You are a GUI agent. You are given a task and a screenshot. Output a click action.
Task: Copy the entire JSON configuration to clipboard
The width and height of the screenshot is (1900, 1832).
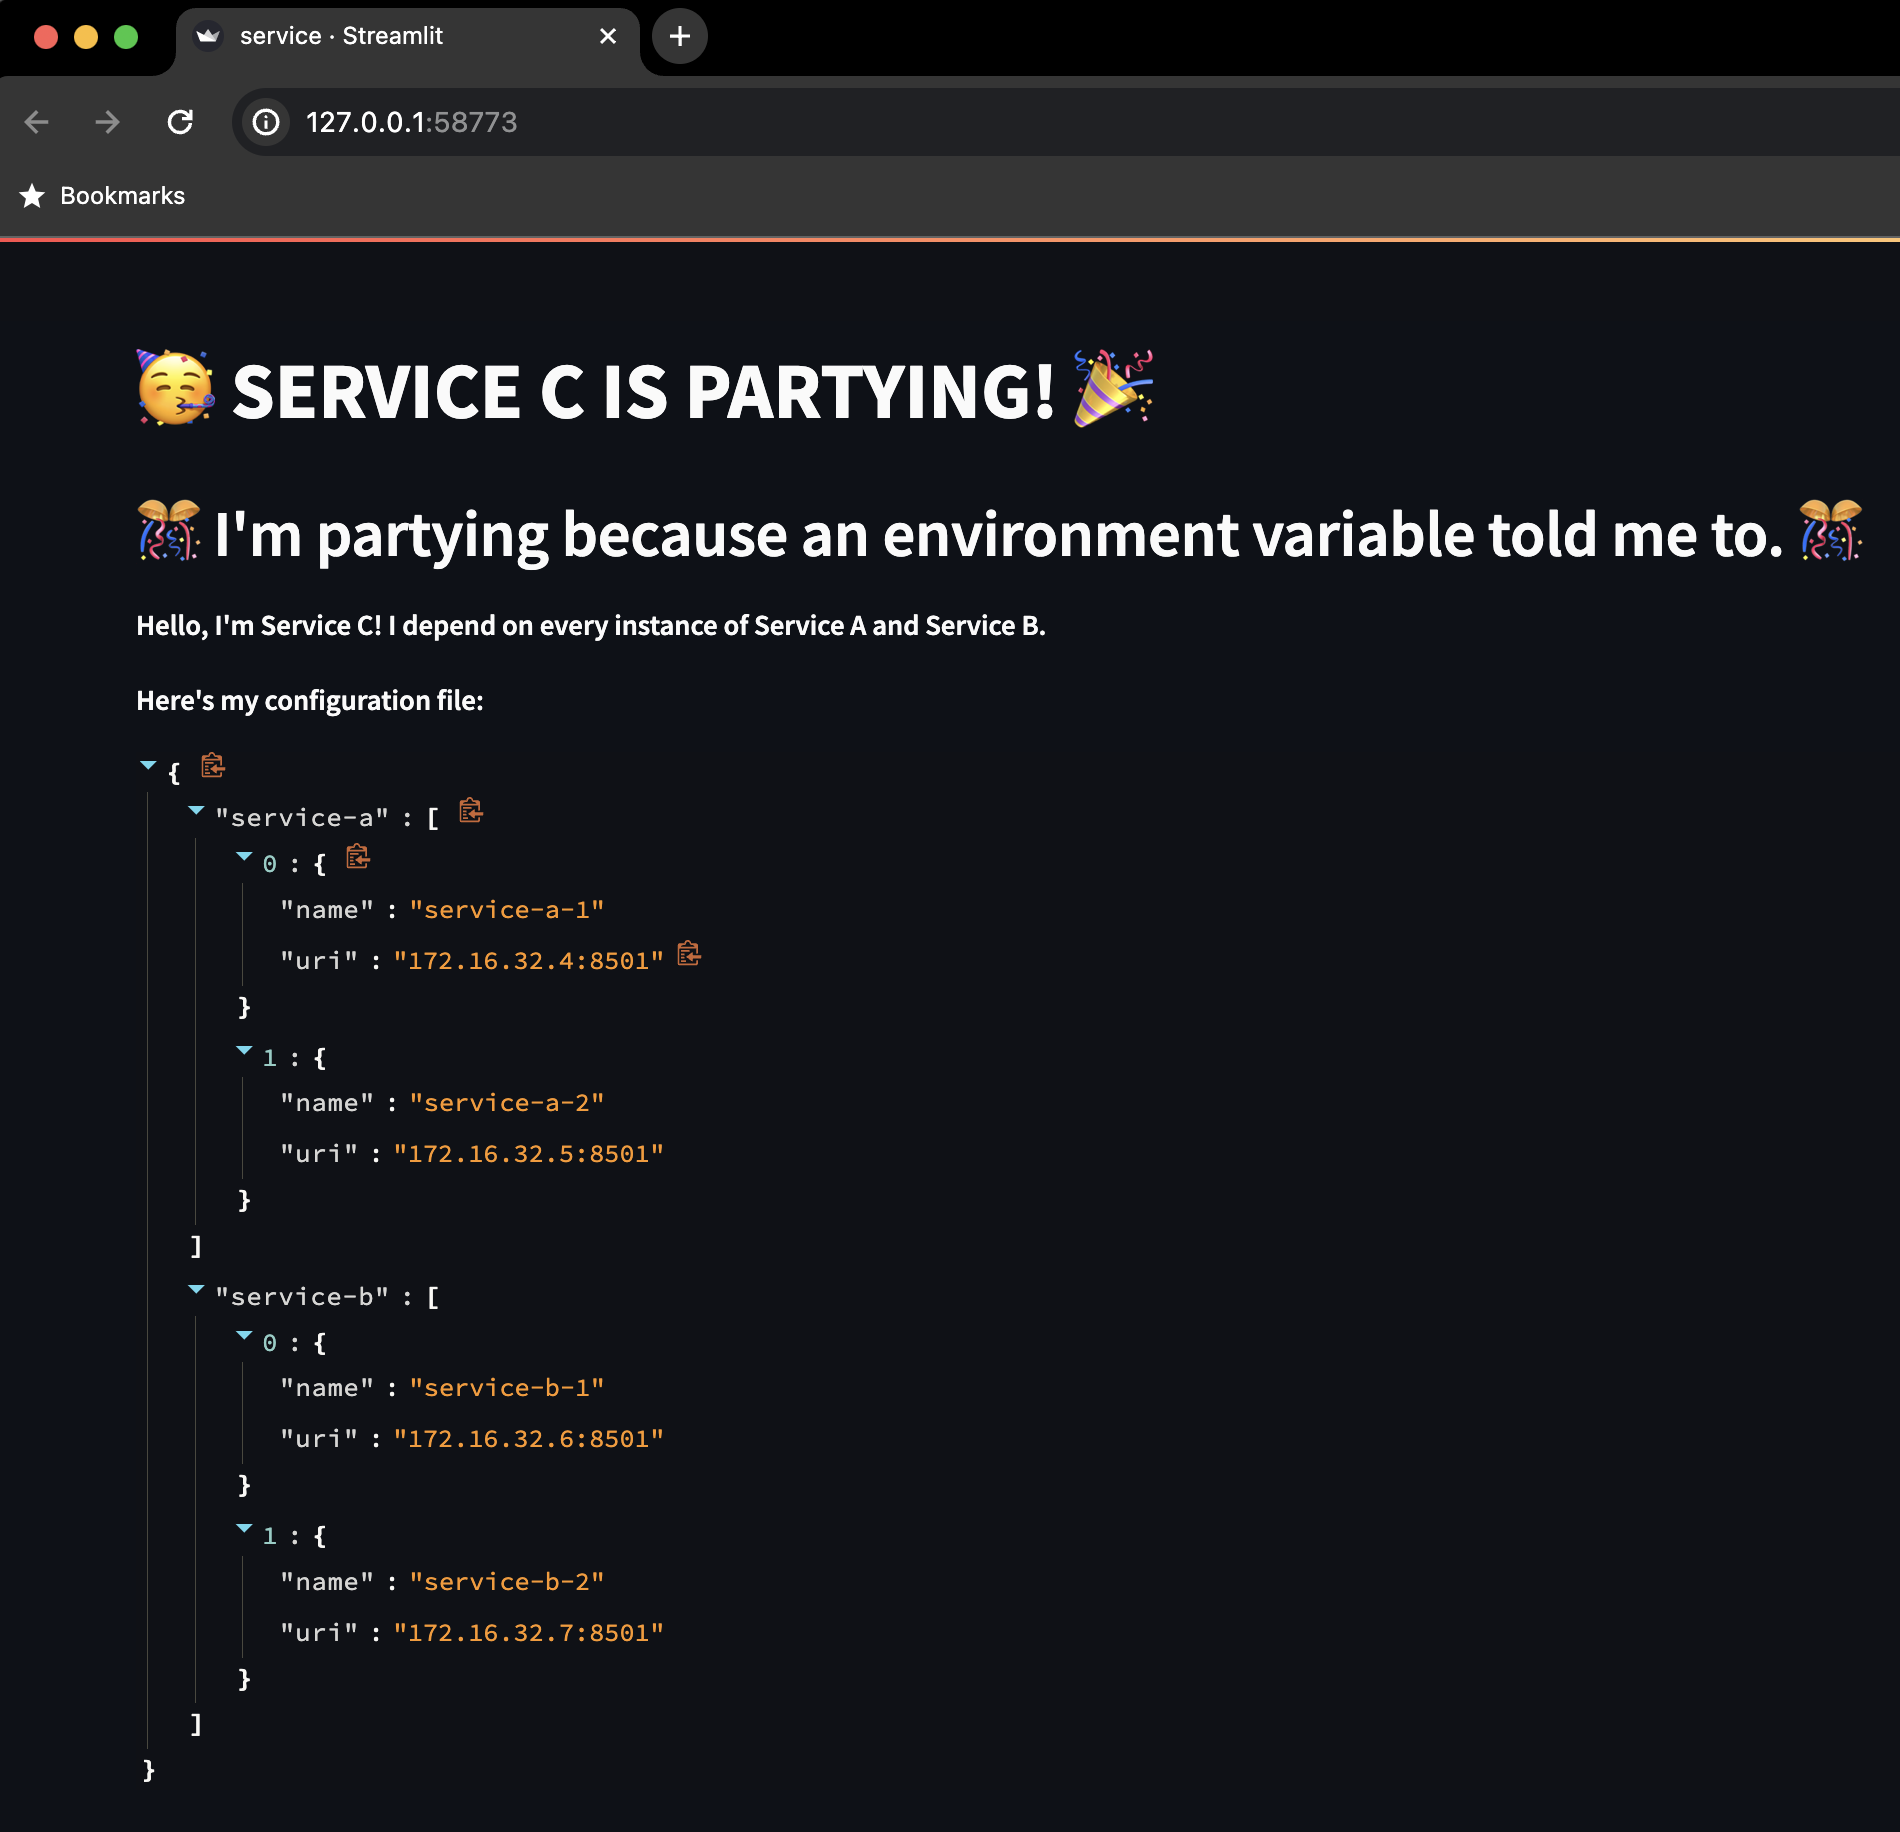tap(212, 767)
